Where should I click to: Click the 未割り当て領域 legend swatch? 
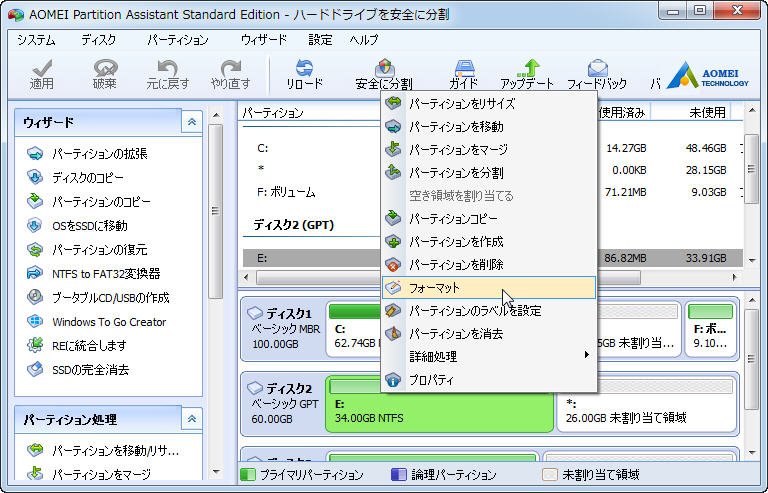coord(550,474)
